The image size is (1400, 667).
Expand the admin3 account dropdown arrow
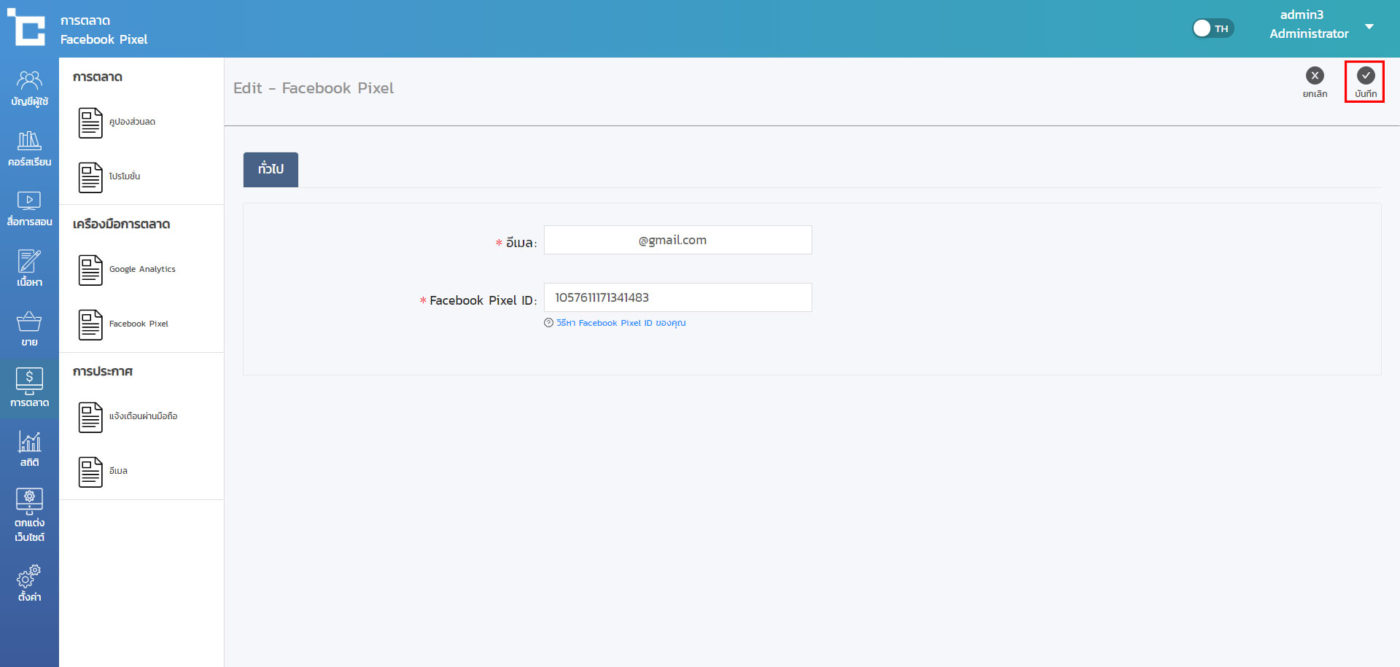(1369, 27)
